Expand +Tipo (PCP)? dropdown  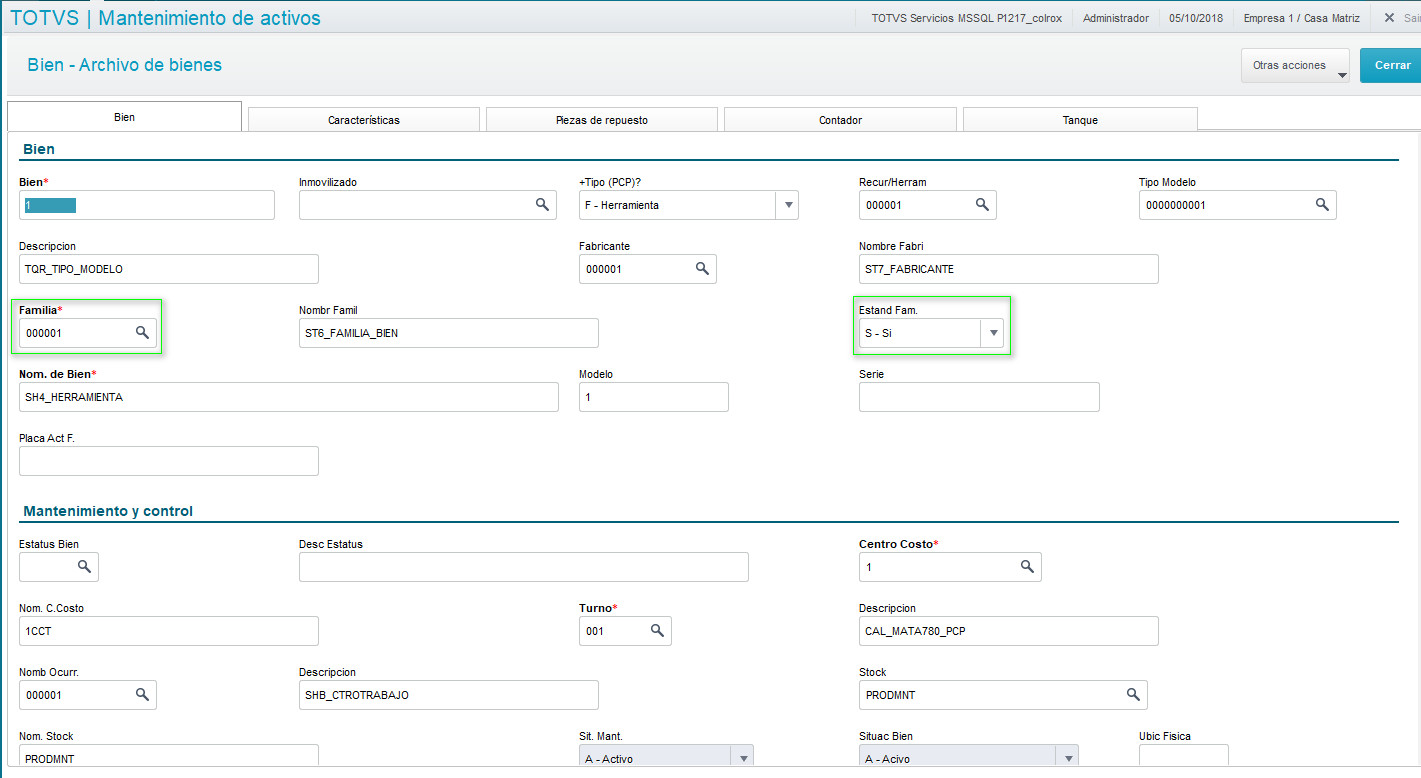[x=788, y=205]
